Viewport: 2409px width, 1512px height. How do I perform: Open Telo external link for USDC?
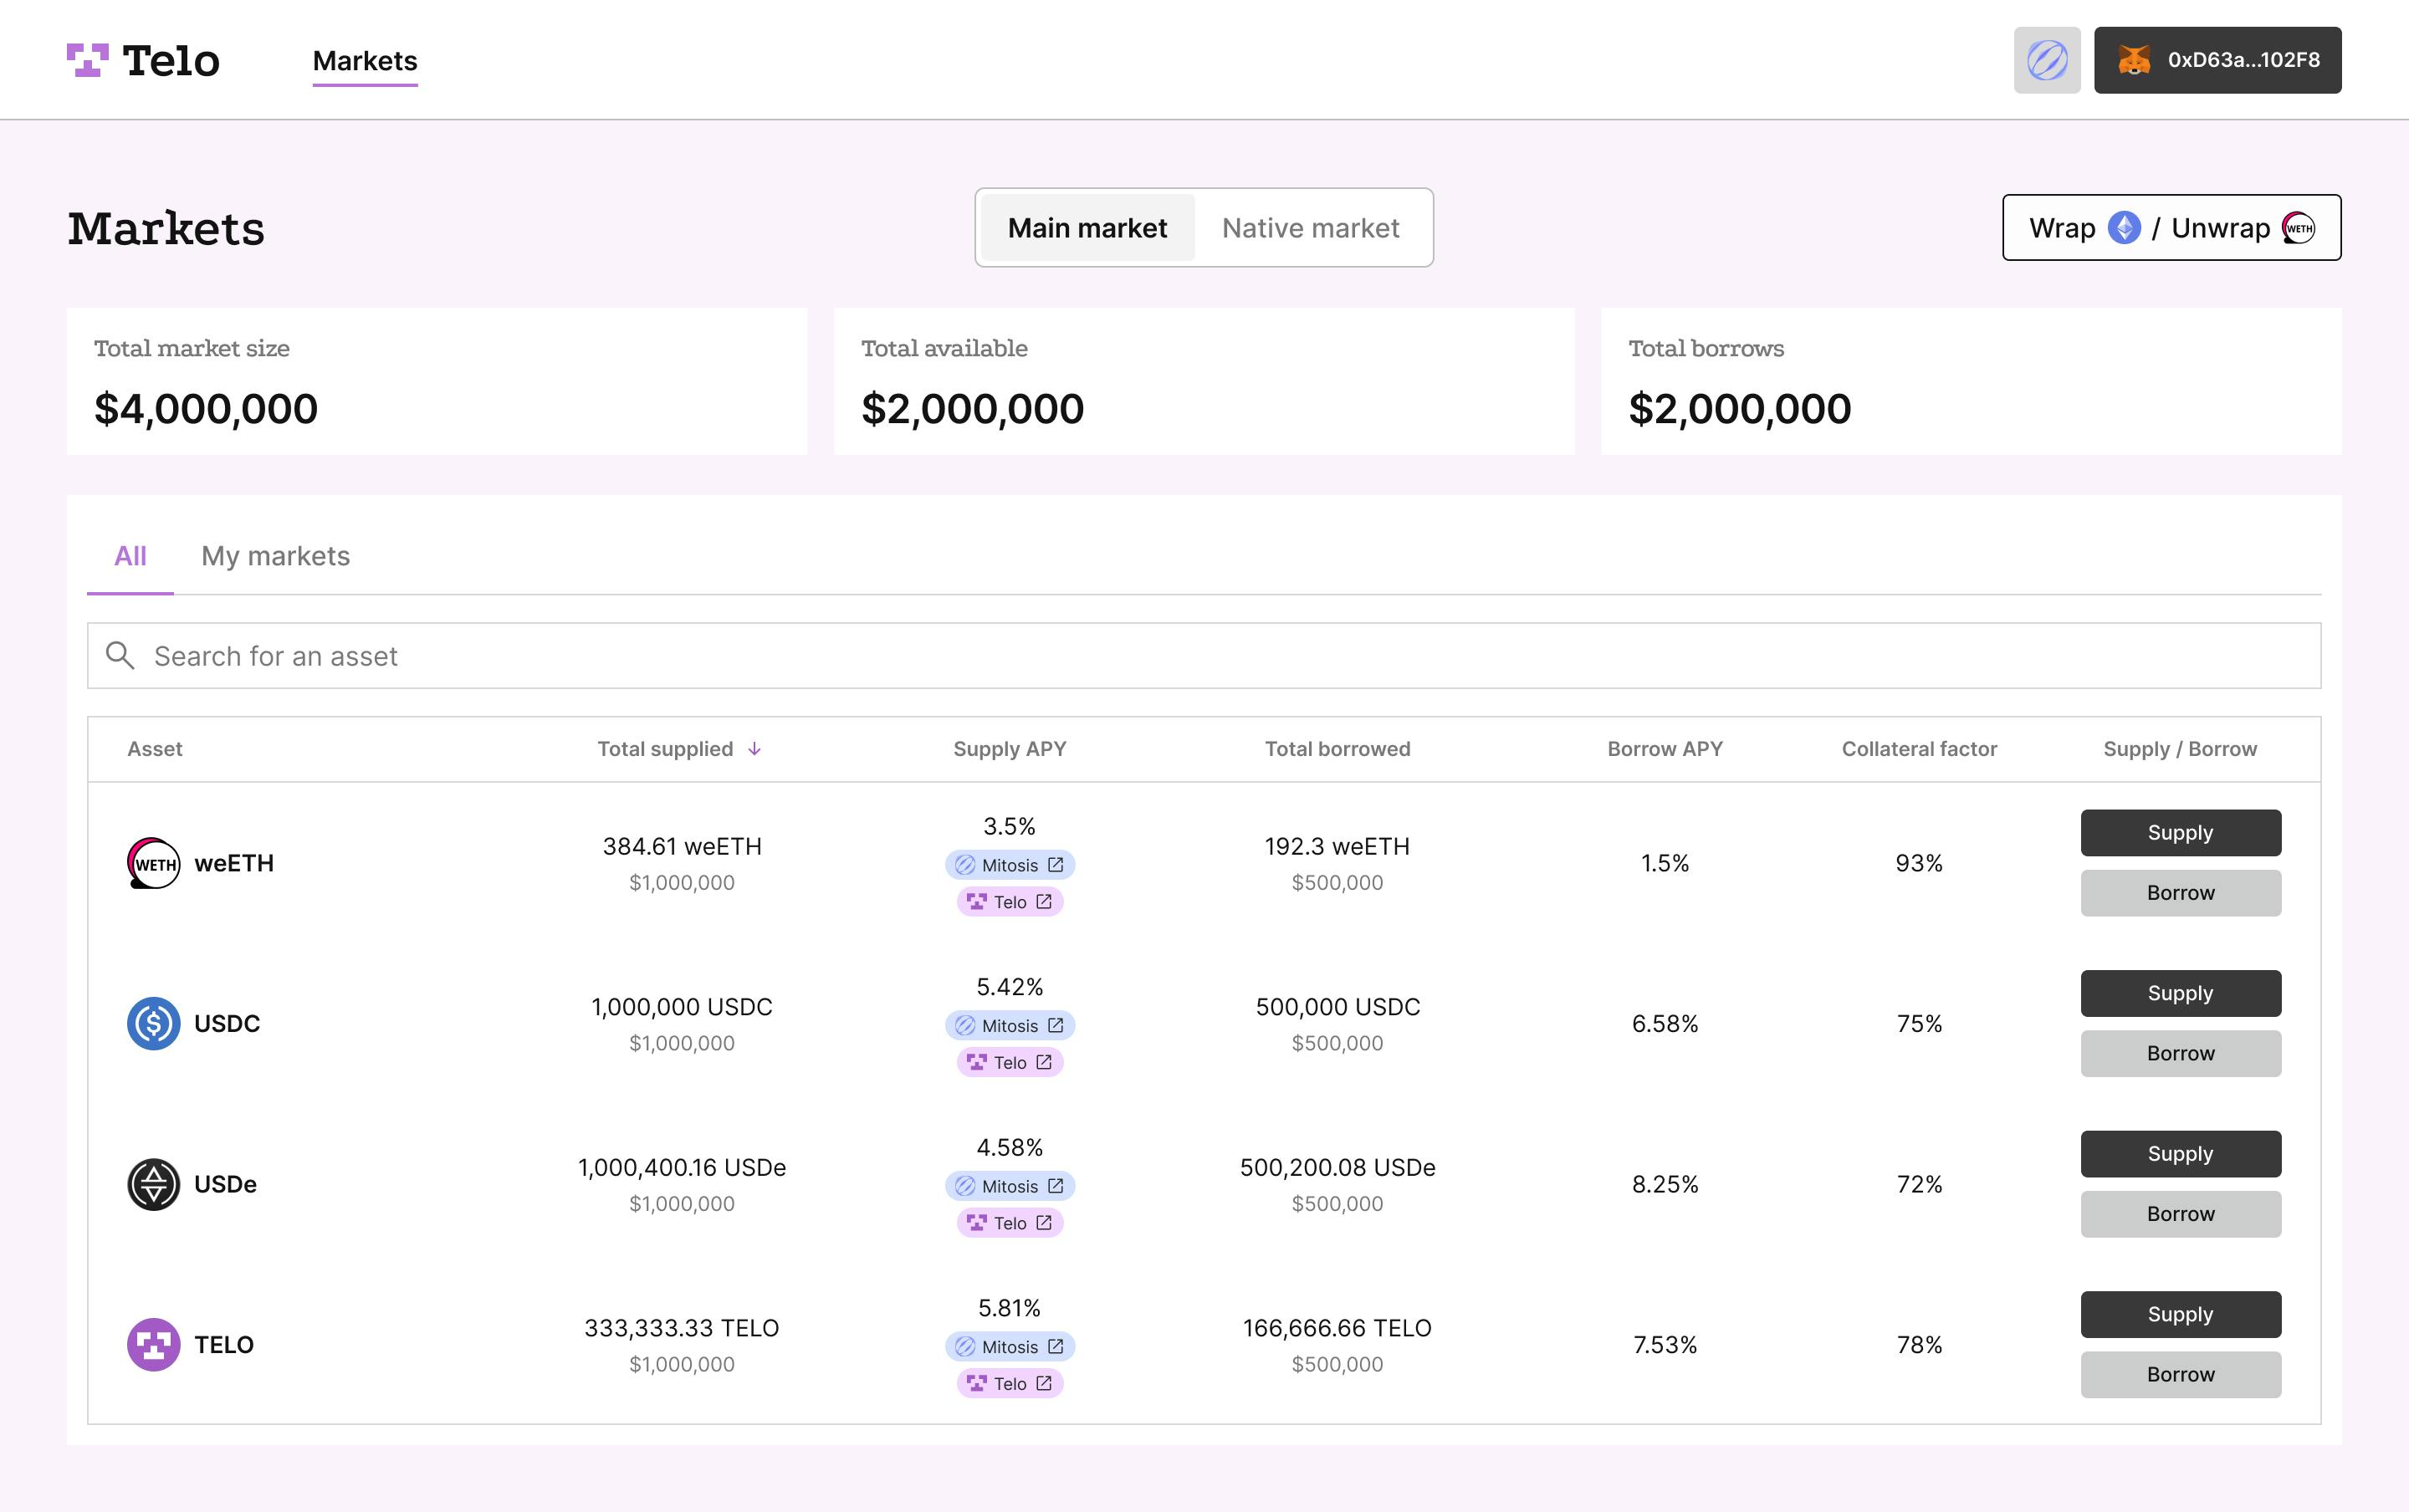(1009, 1062)
